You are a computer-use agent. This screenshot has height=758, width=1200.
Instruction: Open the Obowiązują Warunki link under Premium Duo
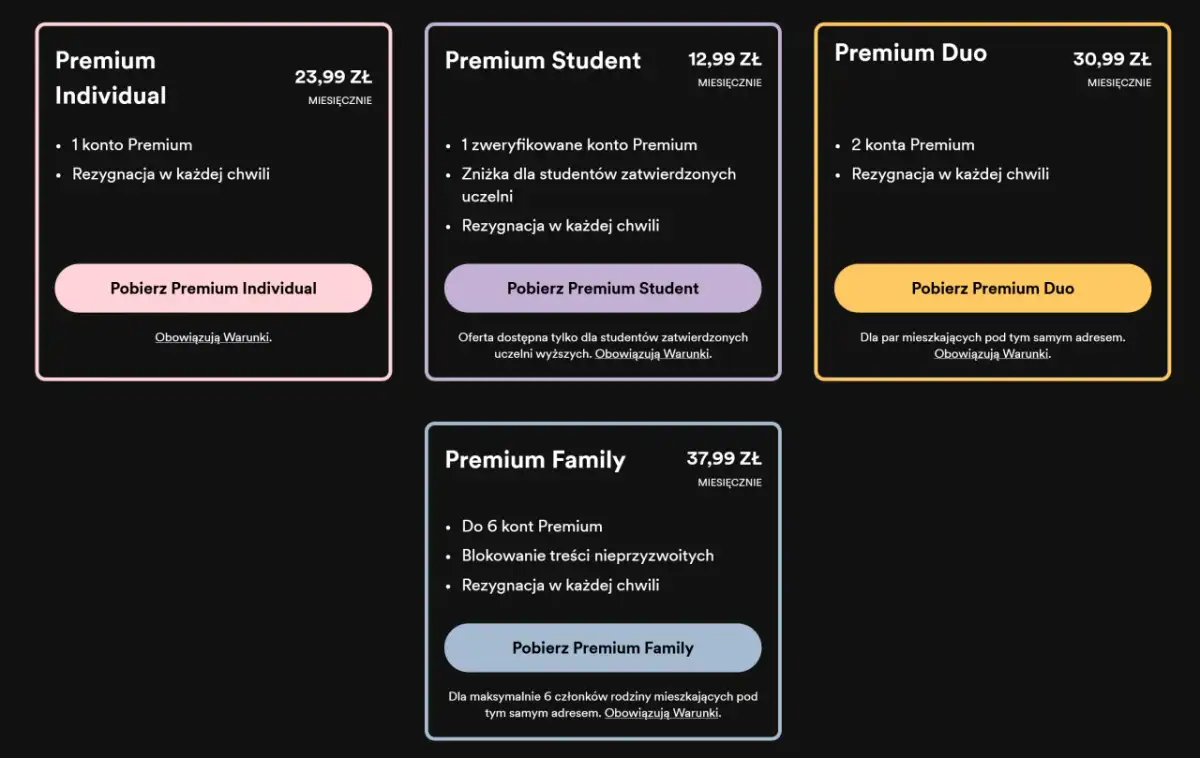(x=991, y=353)
